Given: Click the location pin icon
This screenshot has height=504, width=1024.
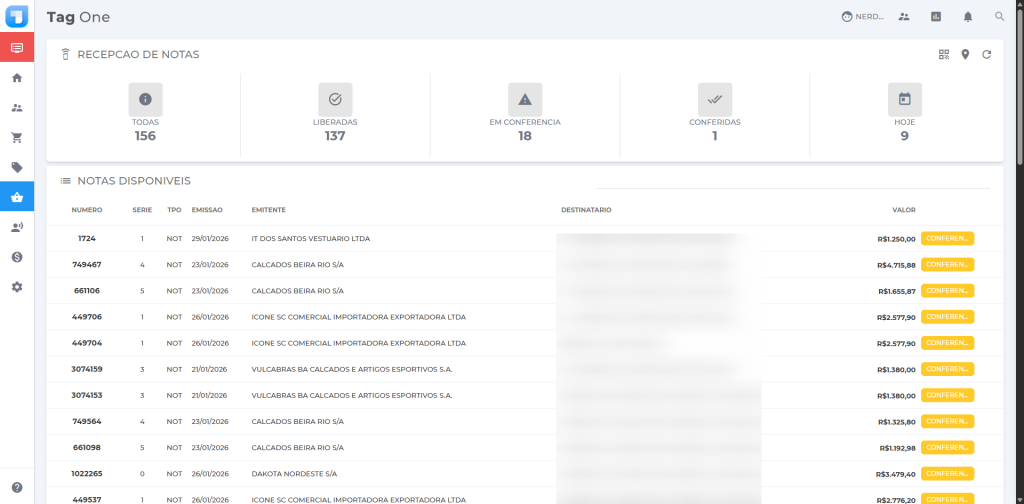Looking at the screenshot, I should point(965,54).
